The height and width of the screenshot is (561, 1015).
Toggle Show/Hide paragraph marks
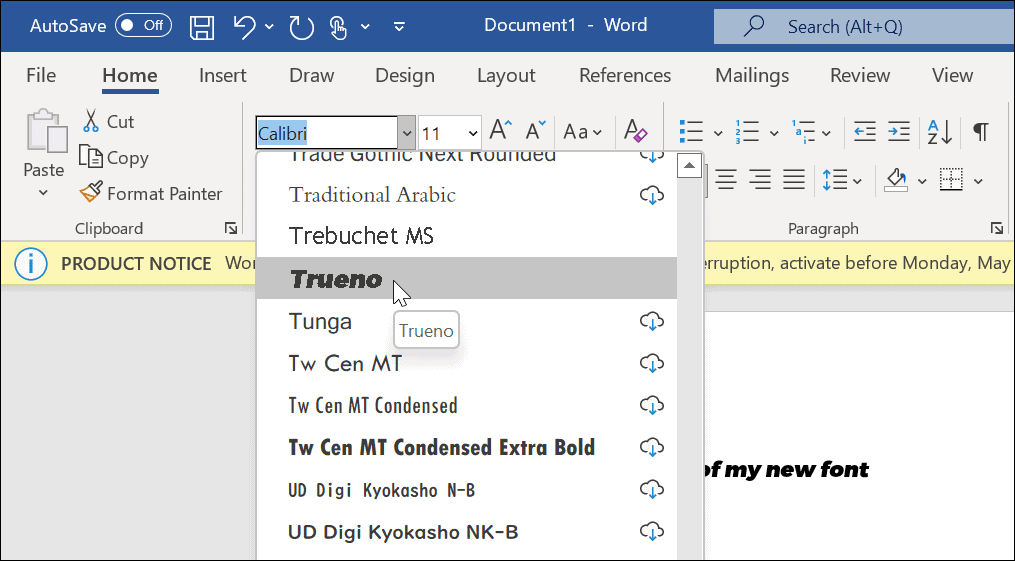coord(981,131)
